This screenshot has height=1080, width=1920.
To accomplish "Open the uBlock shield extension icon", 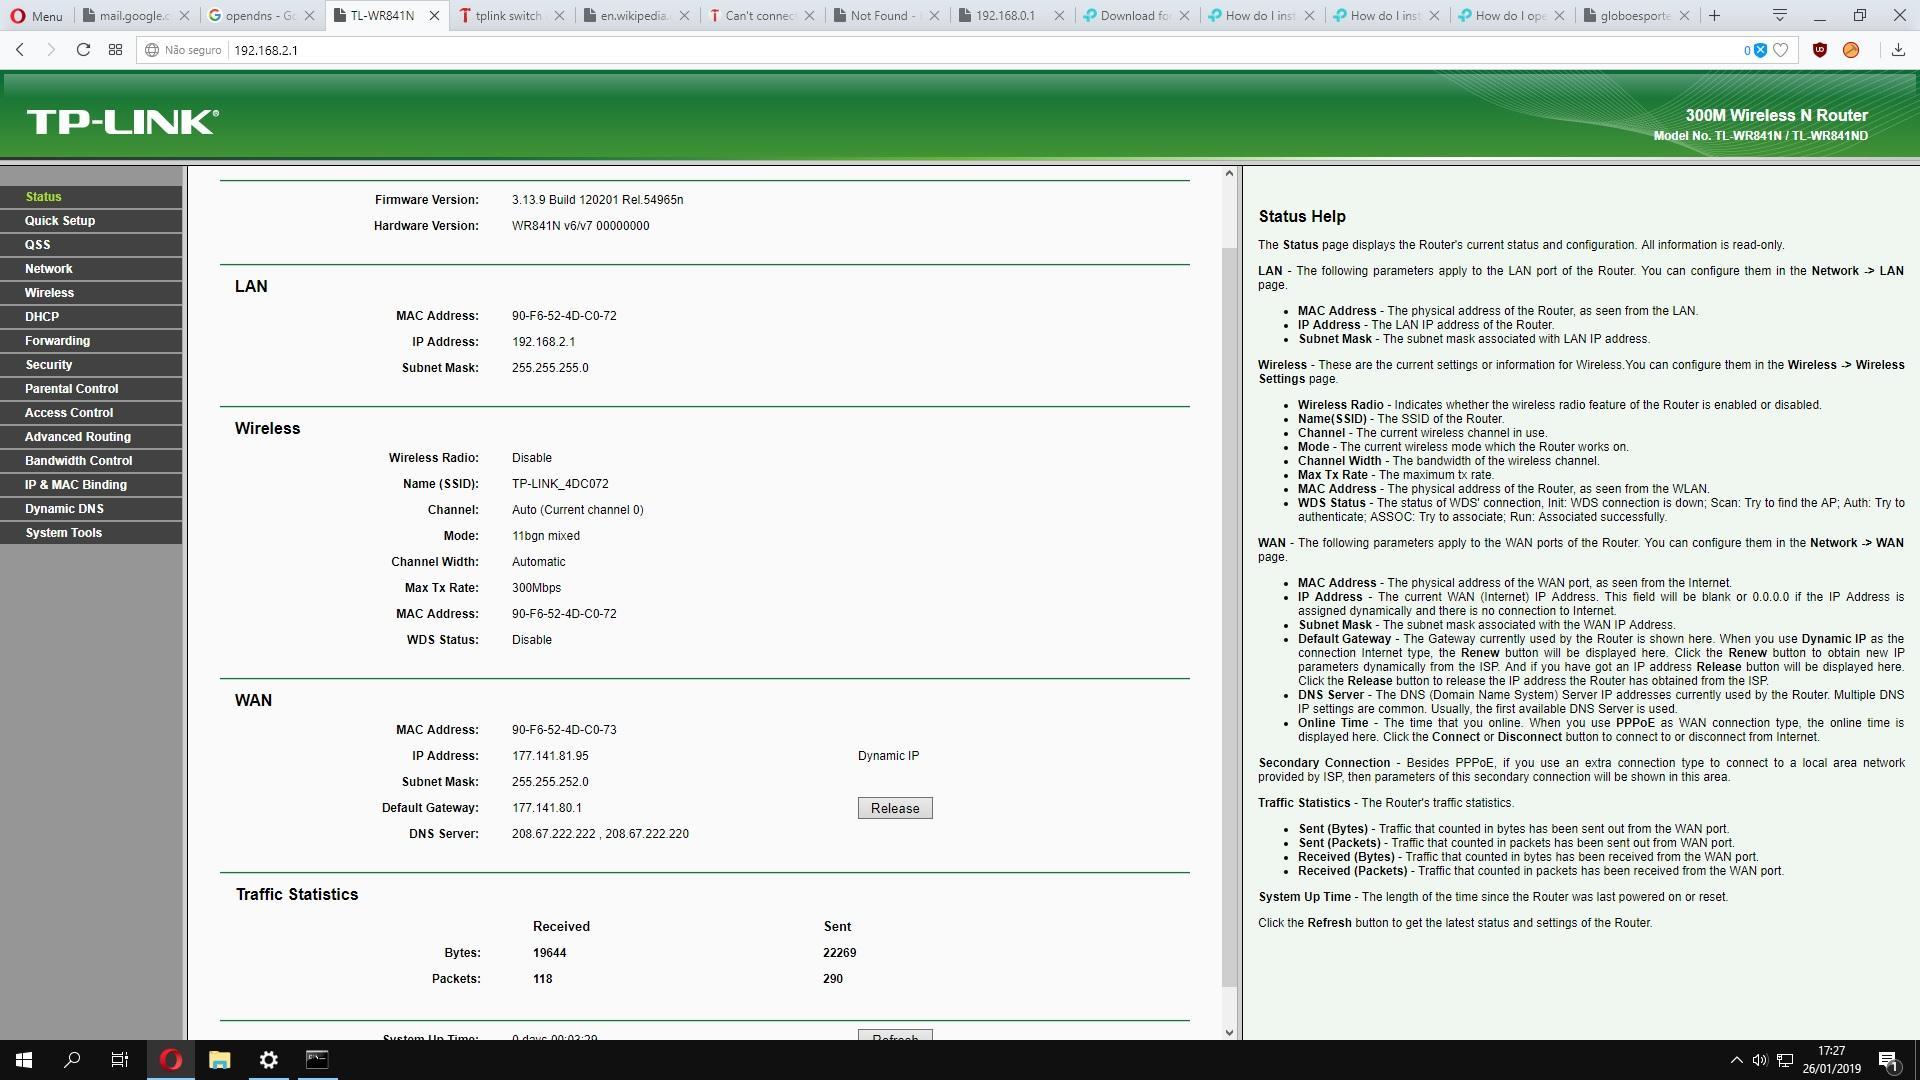I will (x=1820, y=50).
